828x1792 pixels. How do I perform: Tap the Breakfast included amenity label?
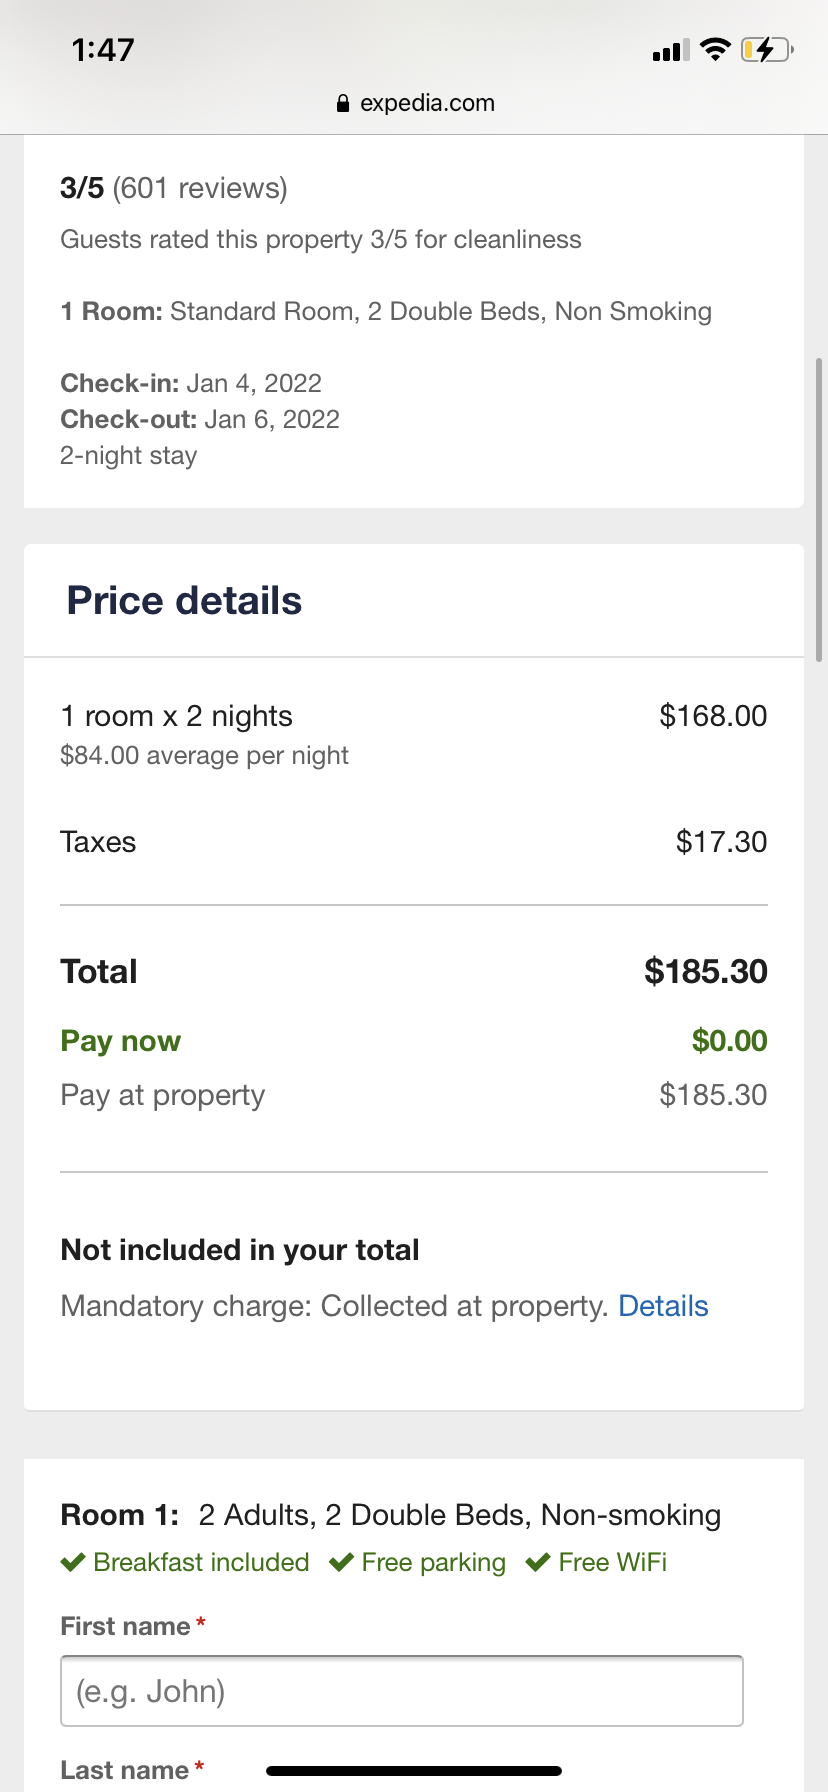point(201,1562)
